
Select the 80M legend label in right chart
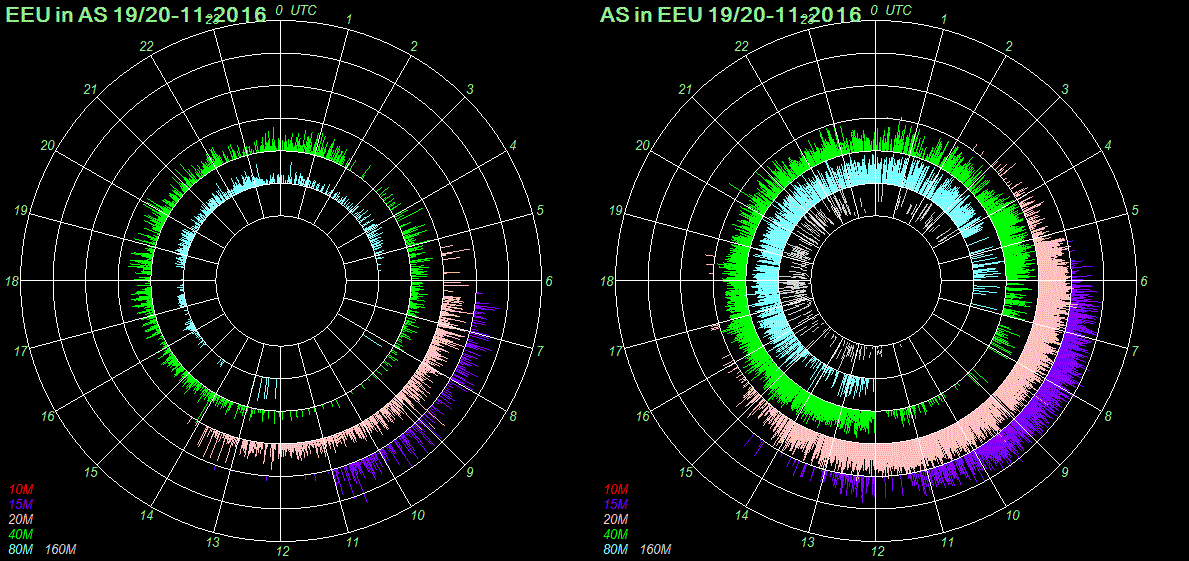(x=615, y=550)
